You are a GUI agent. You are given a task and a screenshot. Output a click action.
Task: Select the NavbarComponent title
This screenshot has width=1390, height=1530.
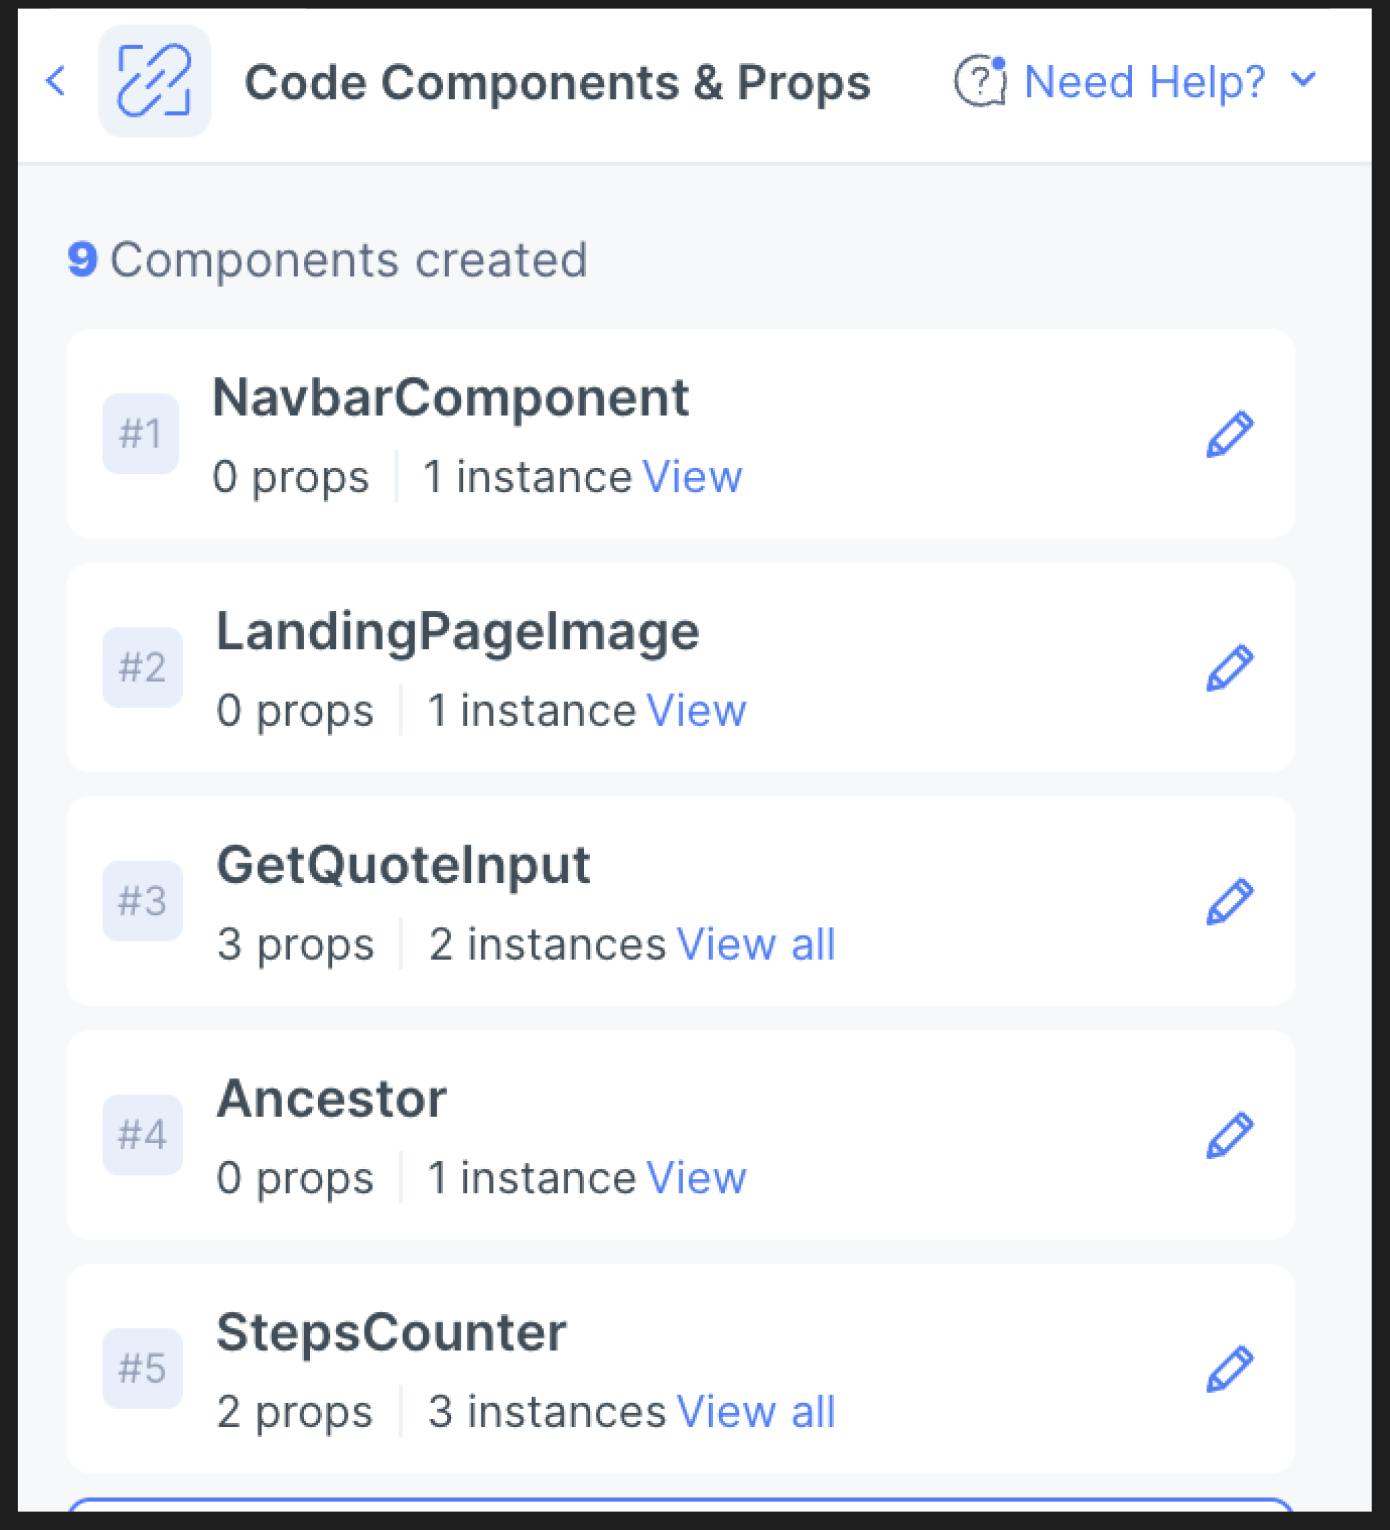pyautogui.click(x=451, y=399)
